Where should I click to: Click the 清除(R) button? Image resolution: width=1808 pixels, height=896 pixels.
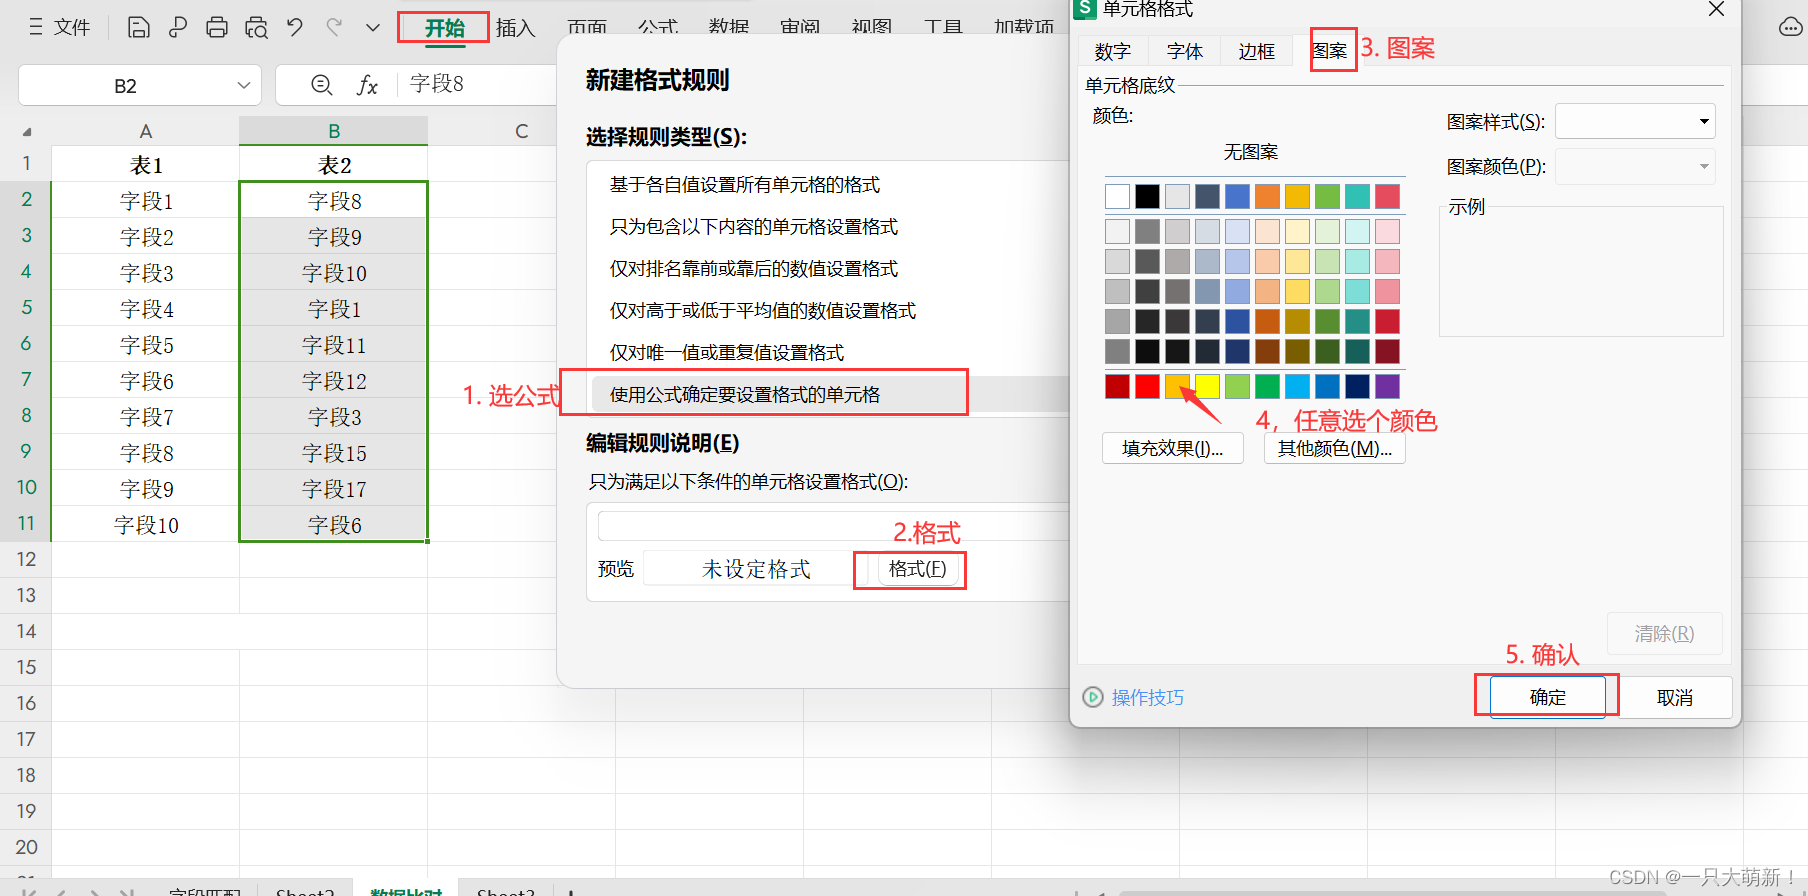point(1664,634)
